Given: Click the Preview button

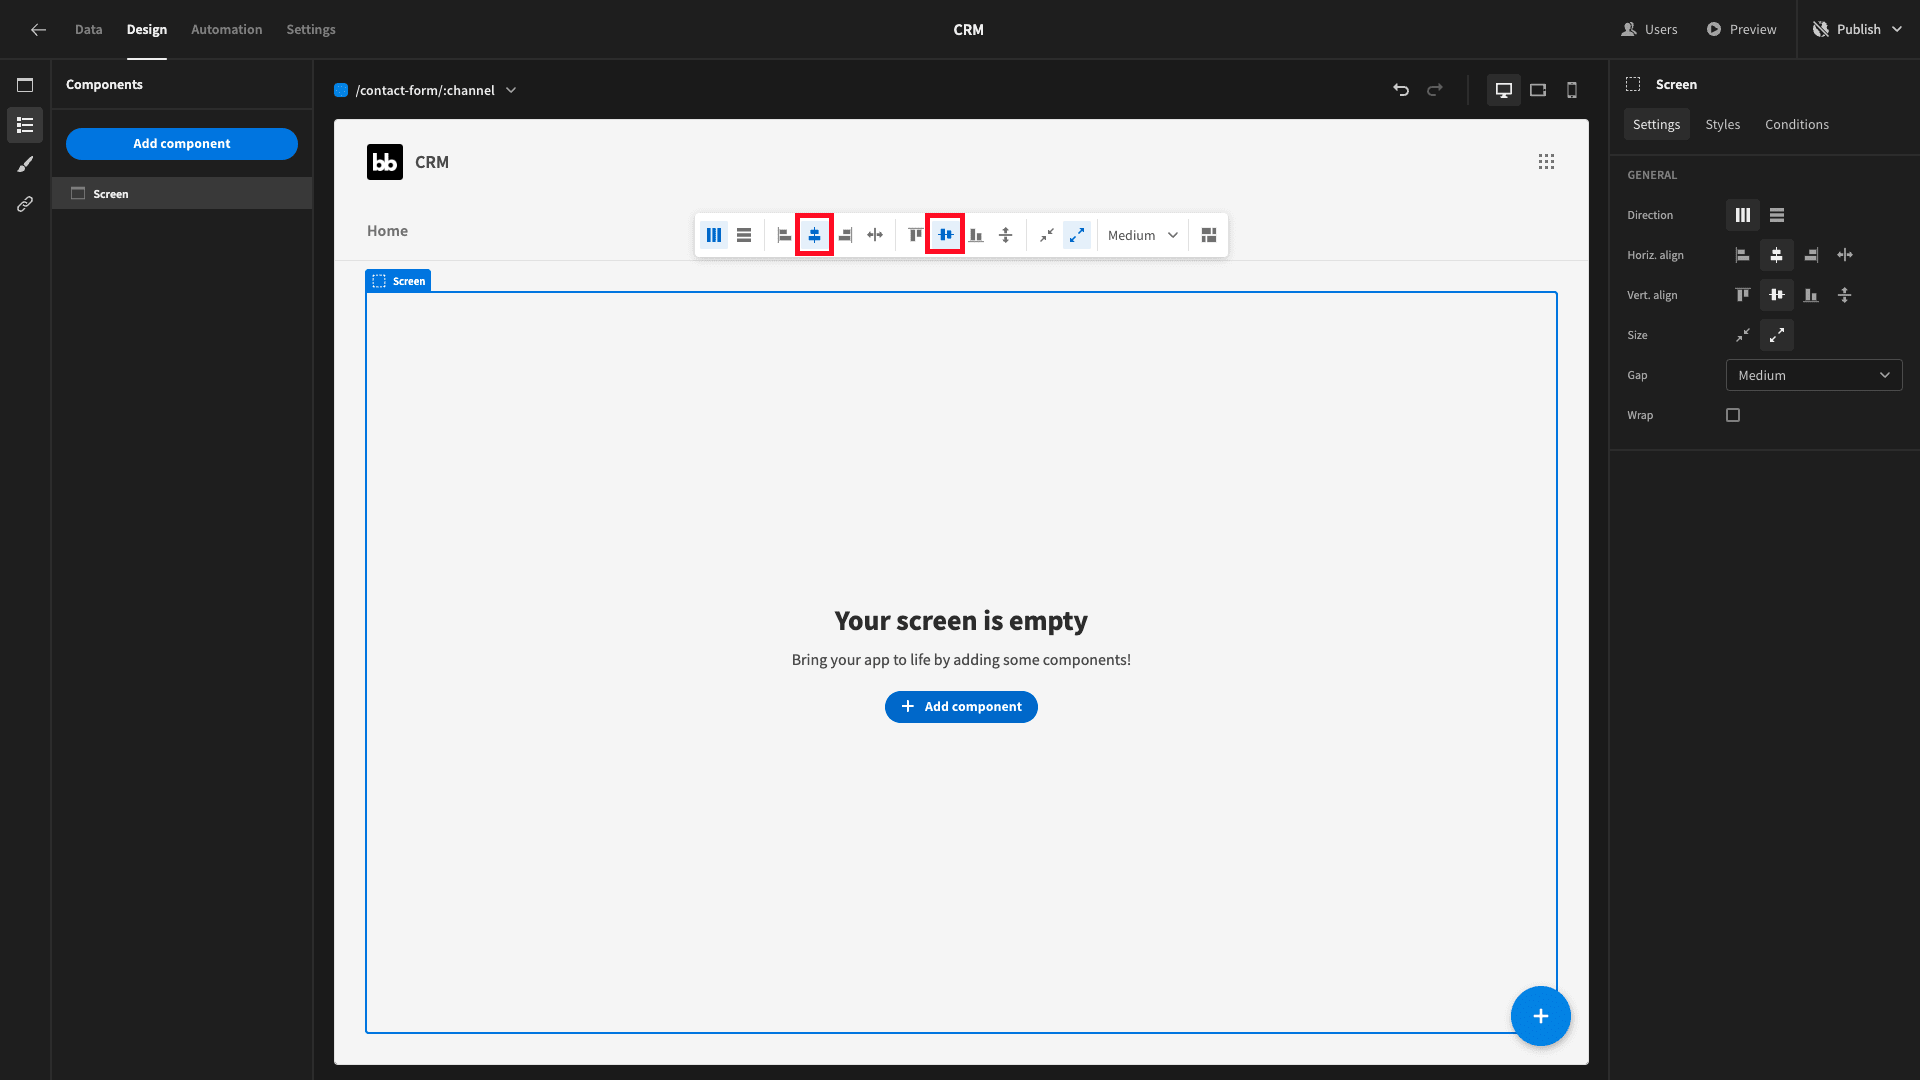Looking at the screenshot, I should pos(1741,30).
